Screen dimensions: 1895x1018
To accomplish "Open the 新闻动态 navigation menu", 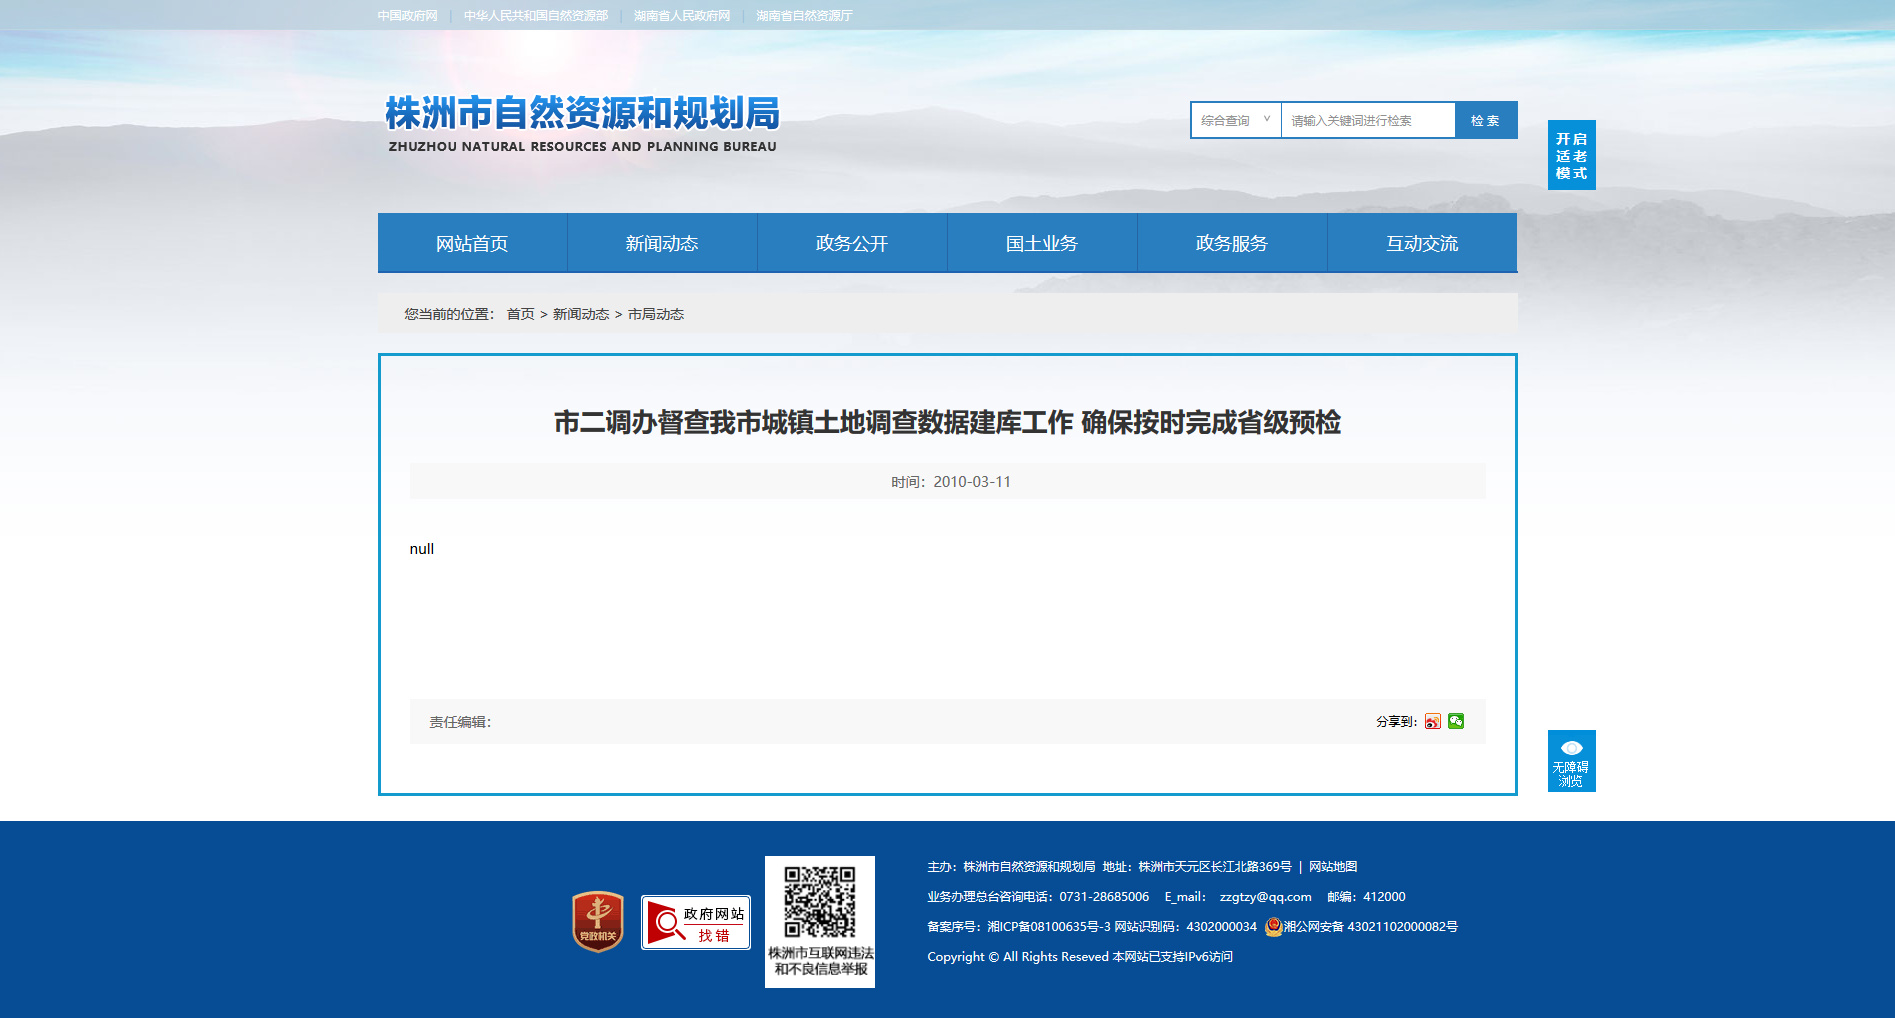I will tap(662, 243).
